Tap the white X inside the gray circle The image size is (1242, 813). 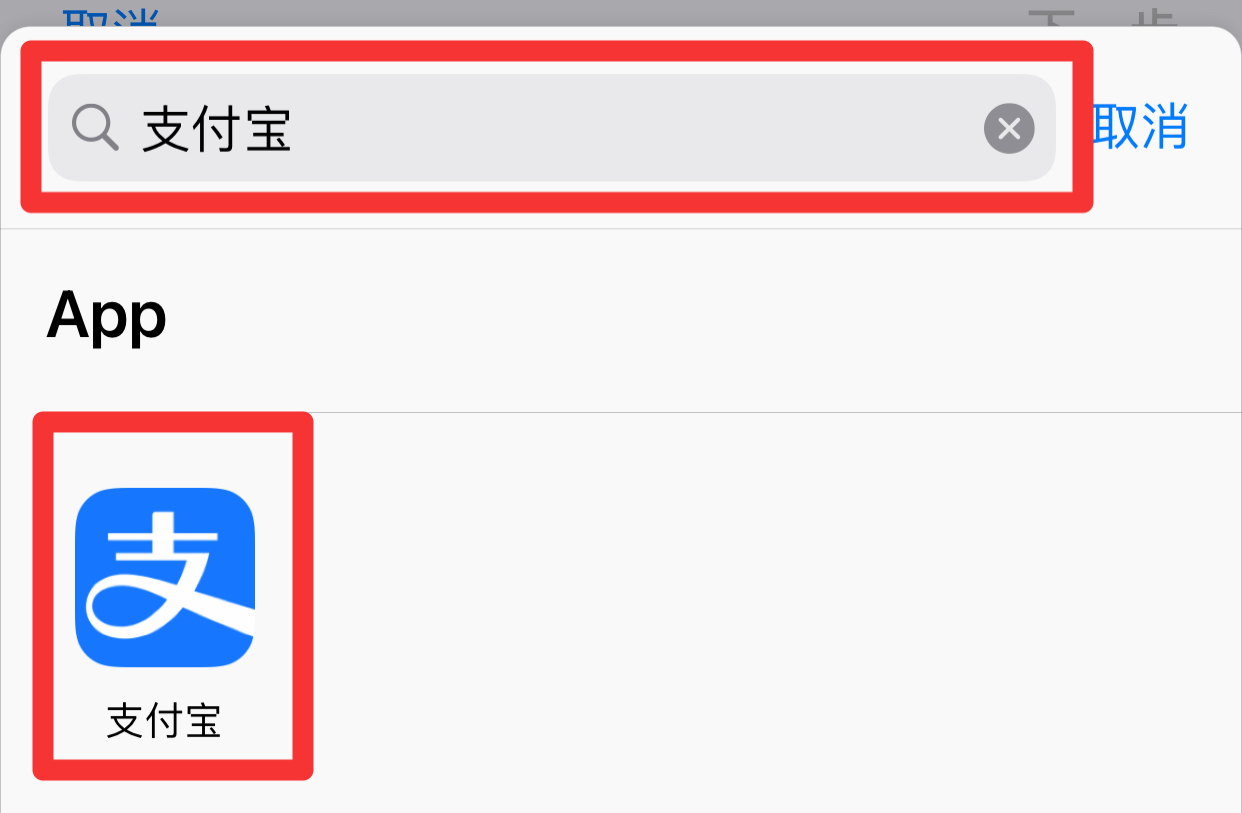1009,128
